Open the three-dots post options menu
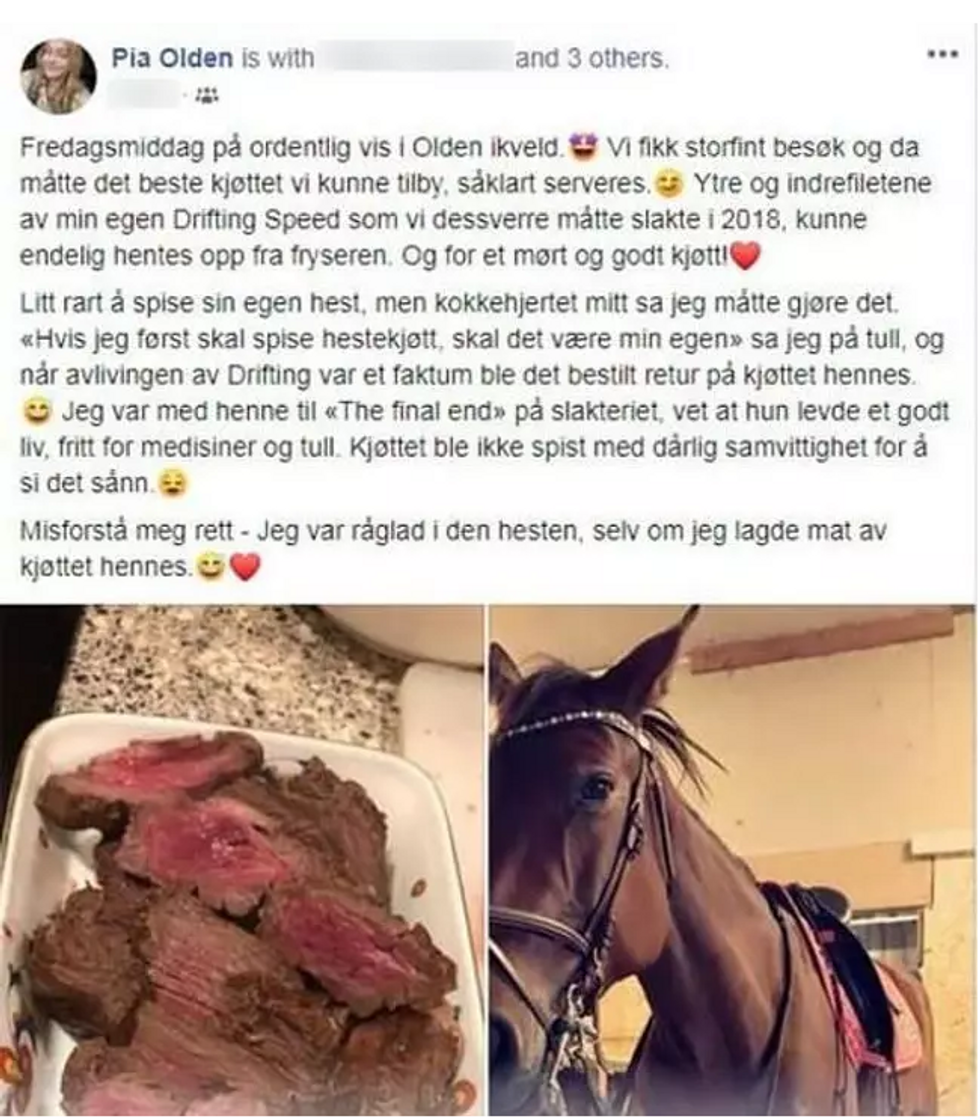The height and width of the screenshot is (1117, 980). click(942, 54)
